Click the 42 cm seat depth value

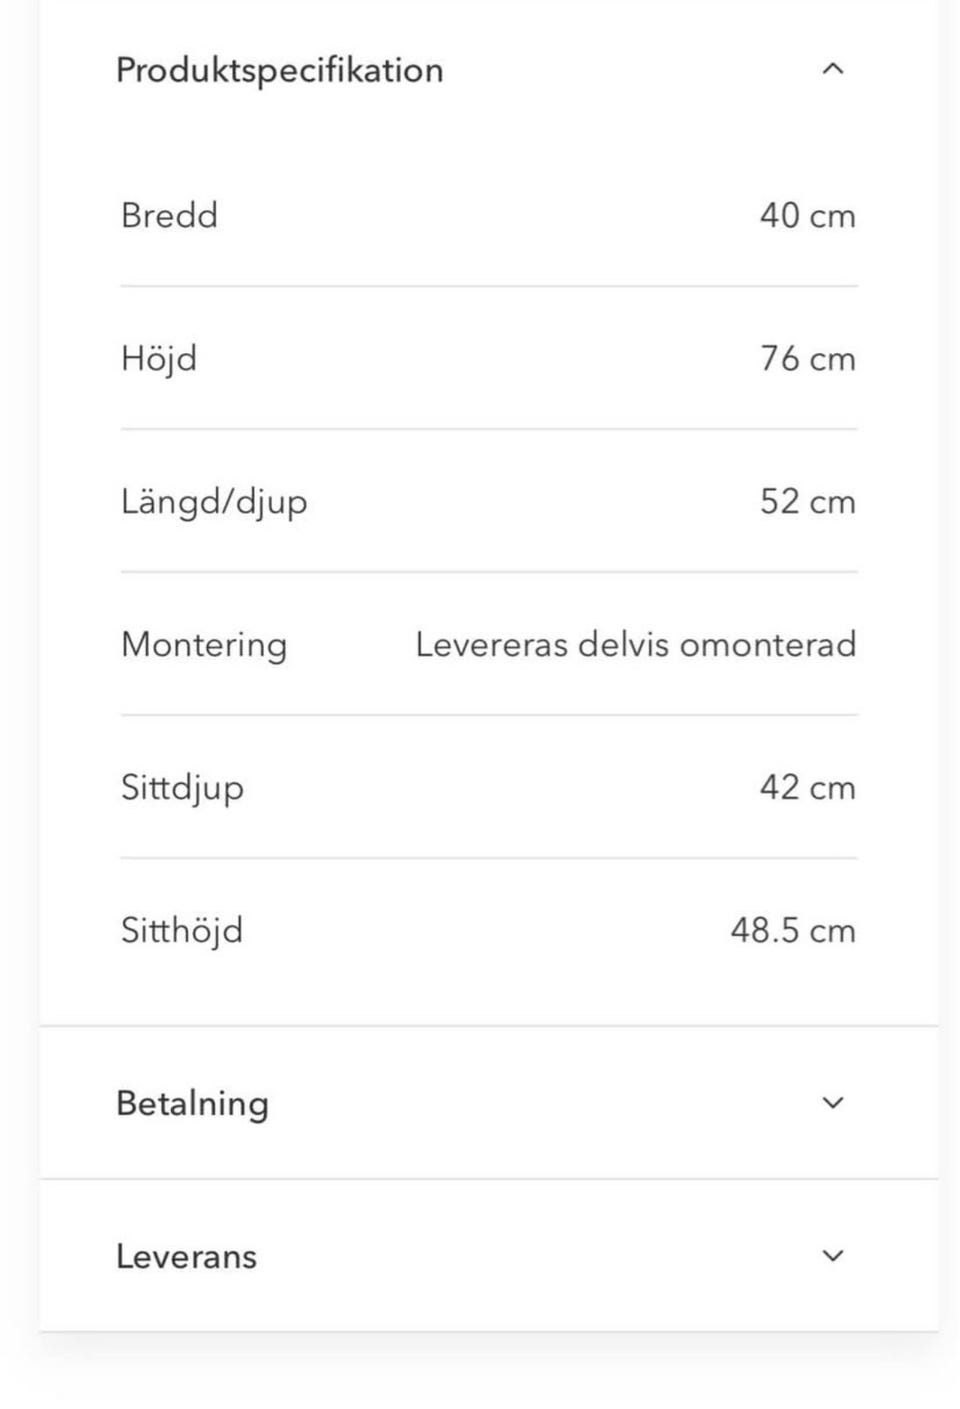coord(807,787)
